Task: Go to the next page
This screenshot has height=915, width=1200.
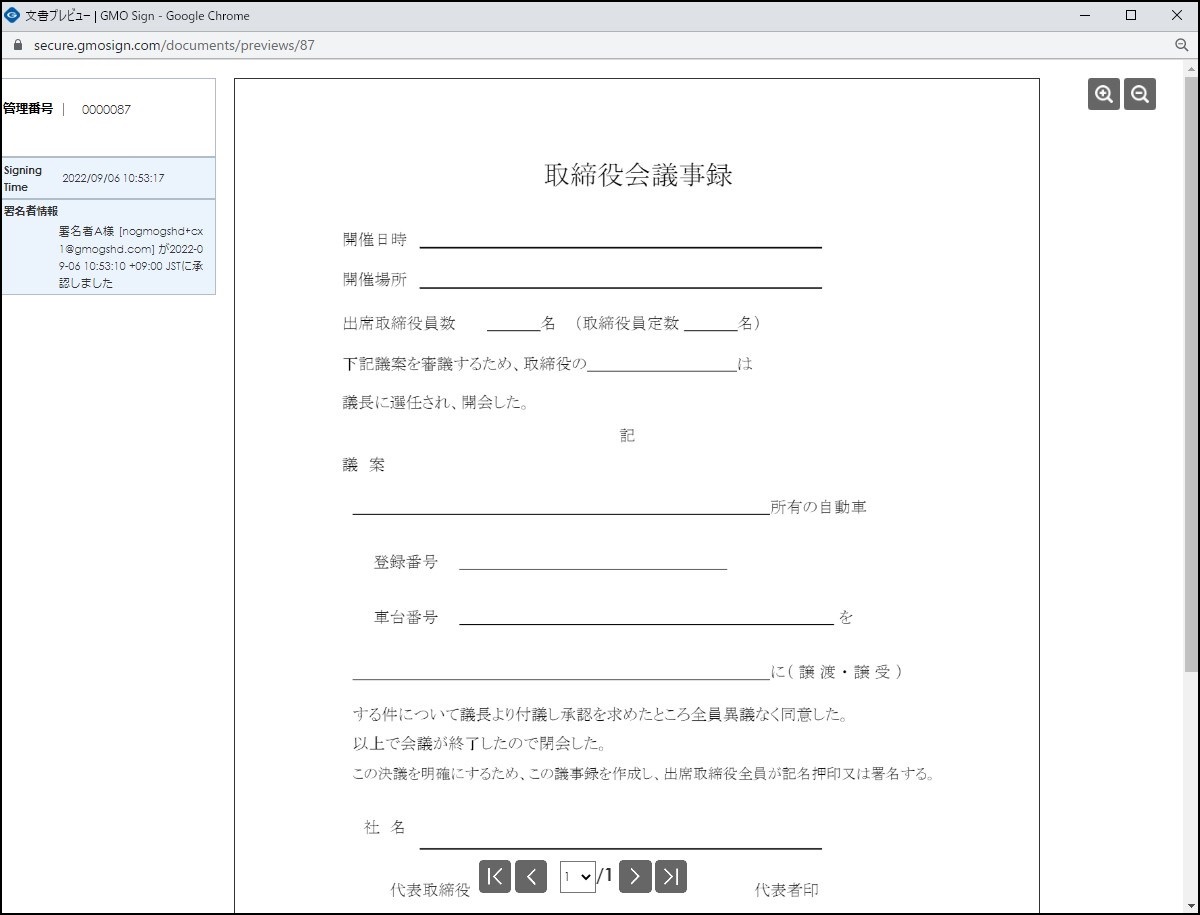Action: click(x=635, y=876)
